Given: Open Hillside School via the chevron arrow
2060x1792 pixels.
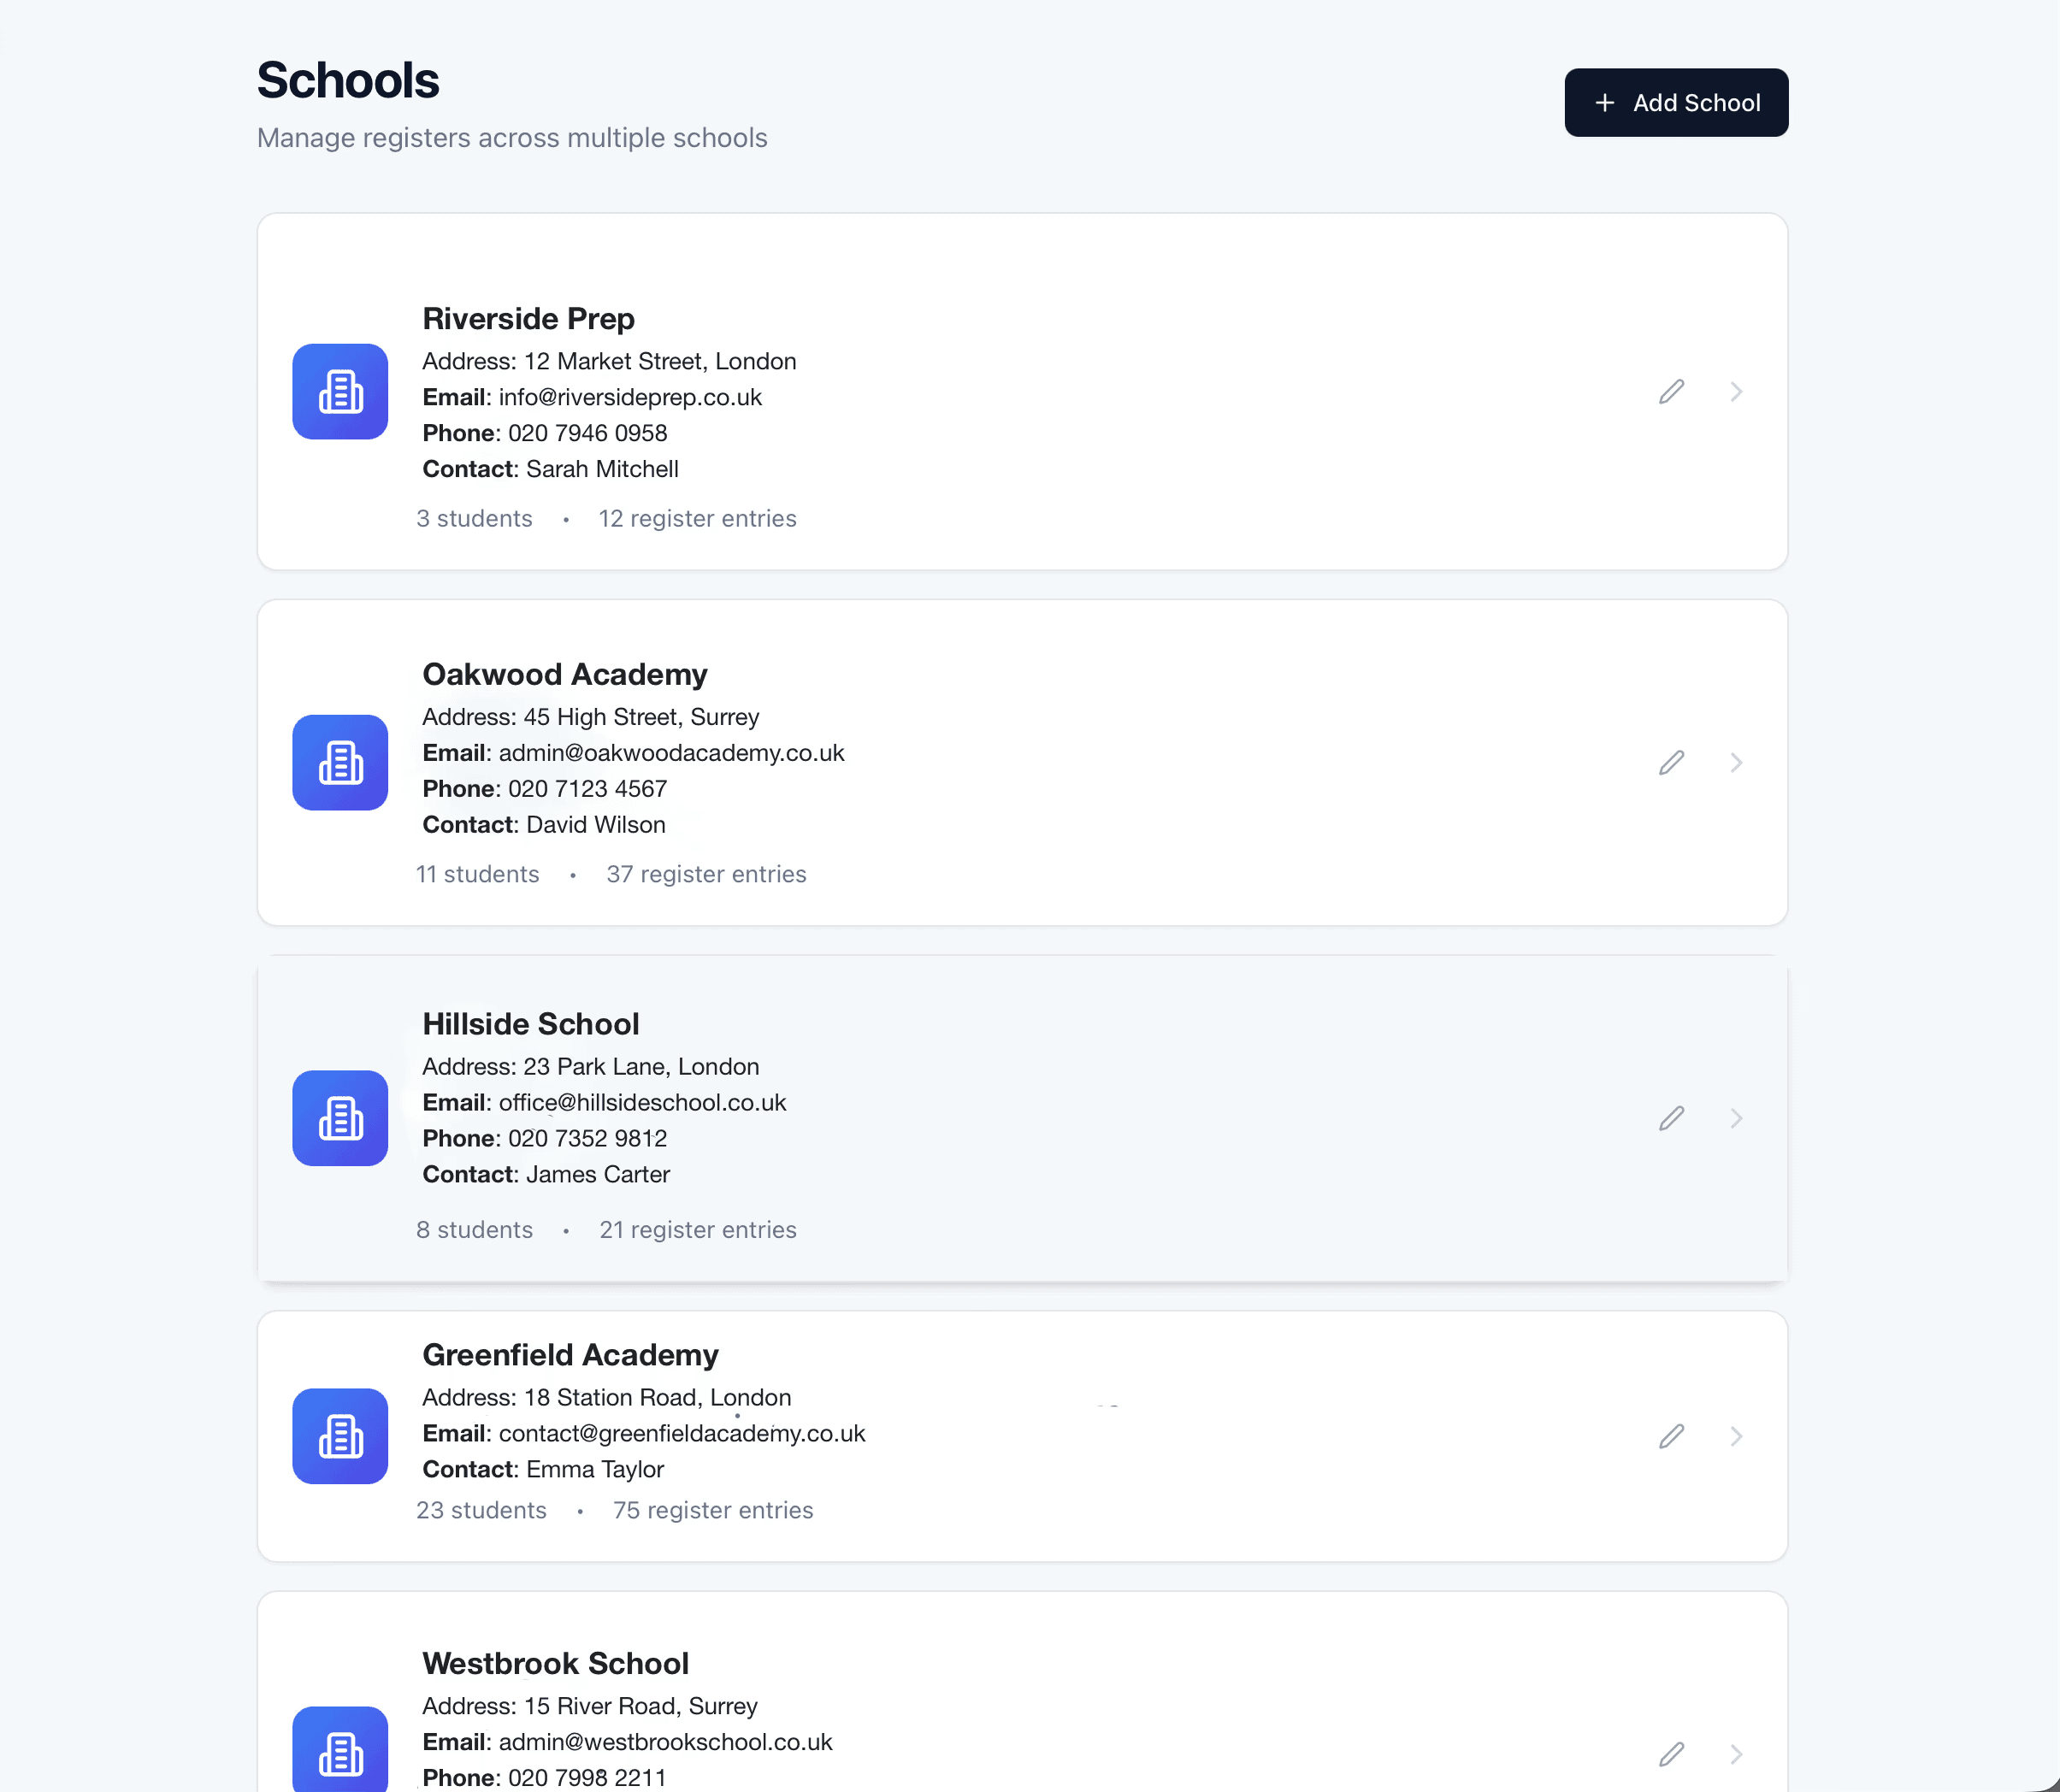Looking at the screenshot, I should click(x=1736, y=1118).
